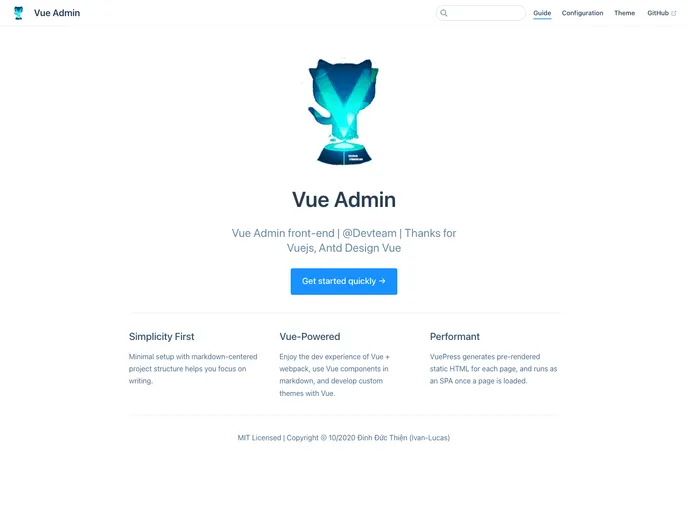Click the Simplicity First feature heading
Image resolution: width=688 pixels, height=512 pixels.
tap(161, 337)
